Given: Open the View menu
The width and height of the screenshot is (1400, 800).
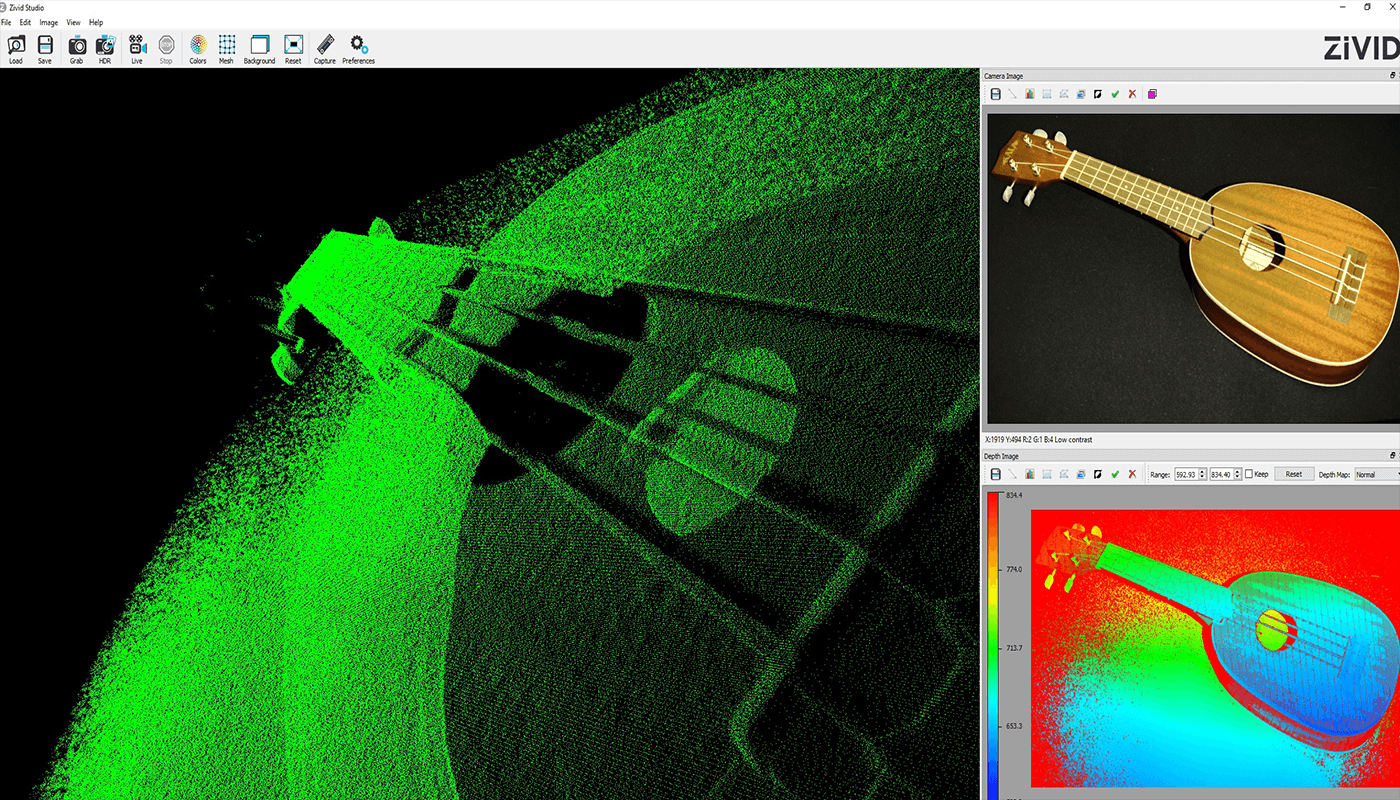Looking at the screenshot, I should (x=72, y=21).
